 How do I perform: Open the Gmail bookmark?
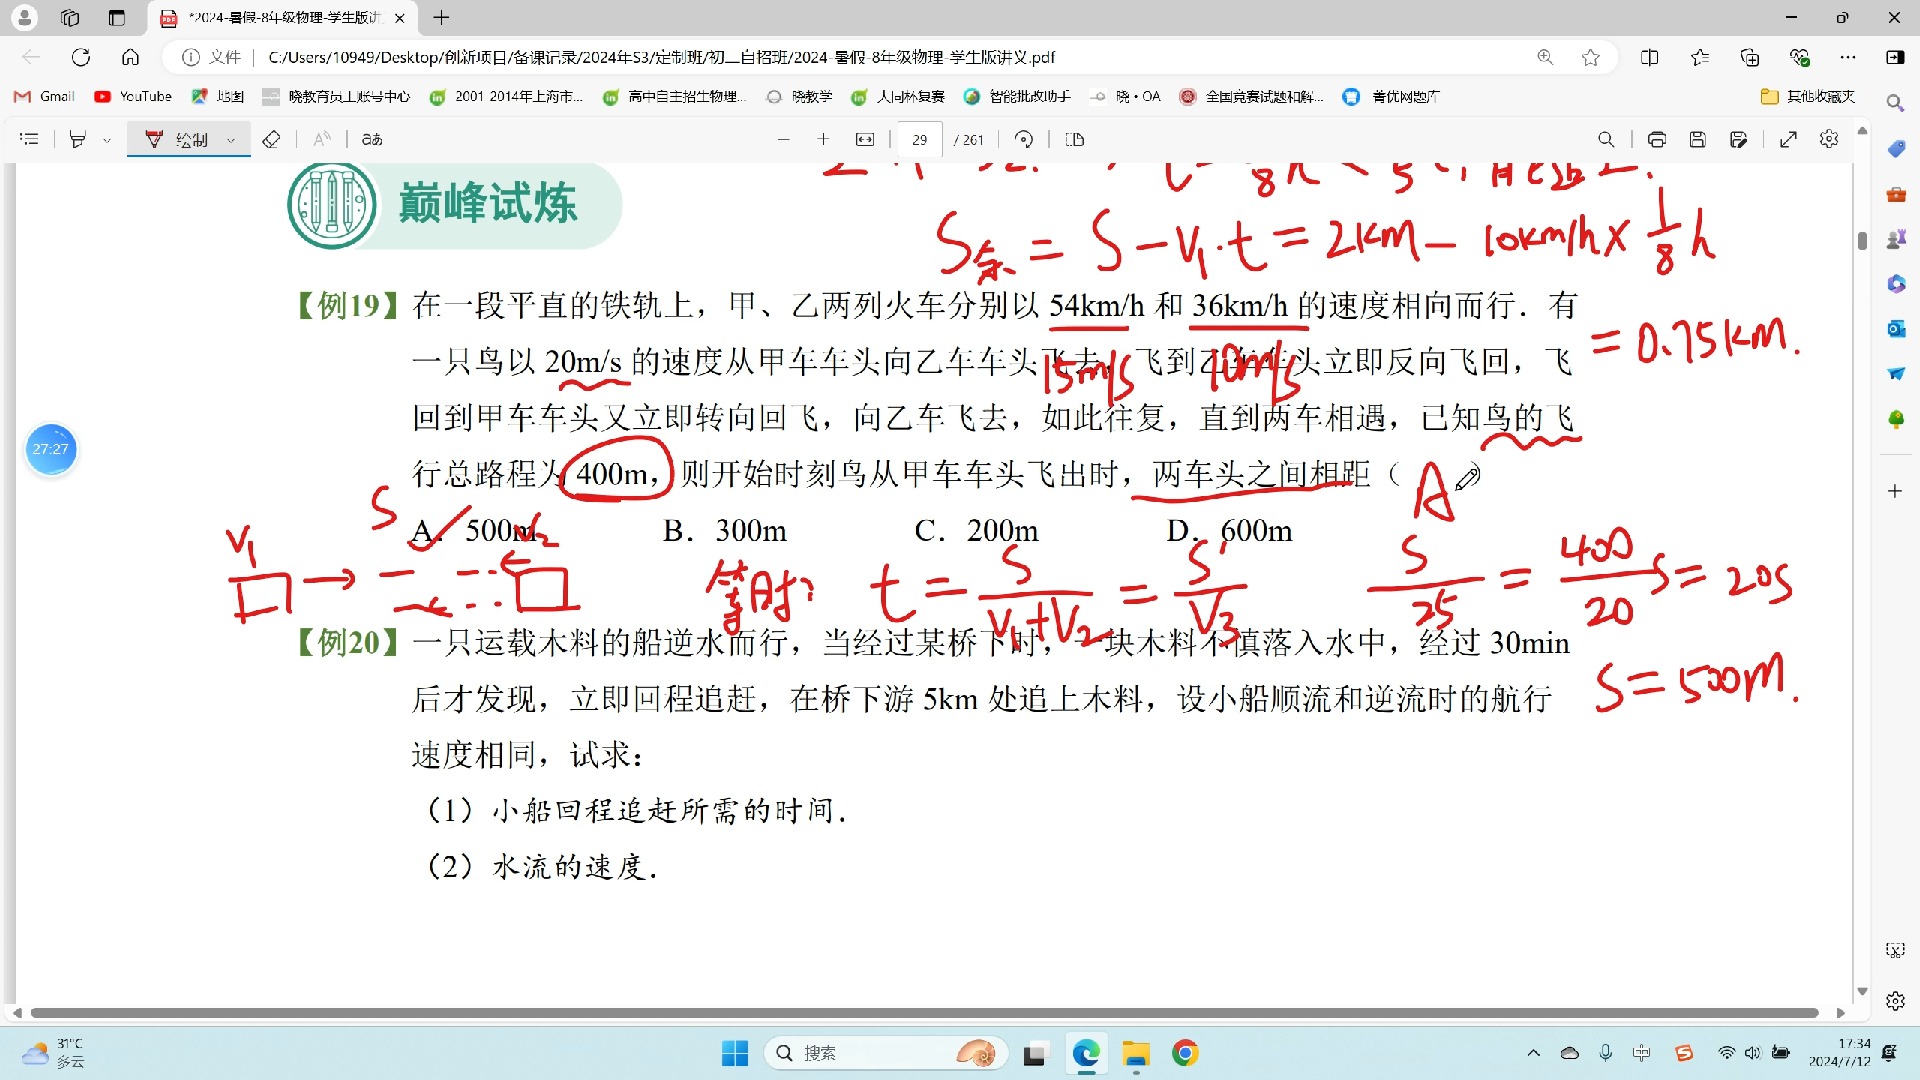pos(44,96)
